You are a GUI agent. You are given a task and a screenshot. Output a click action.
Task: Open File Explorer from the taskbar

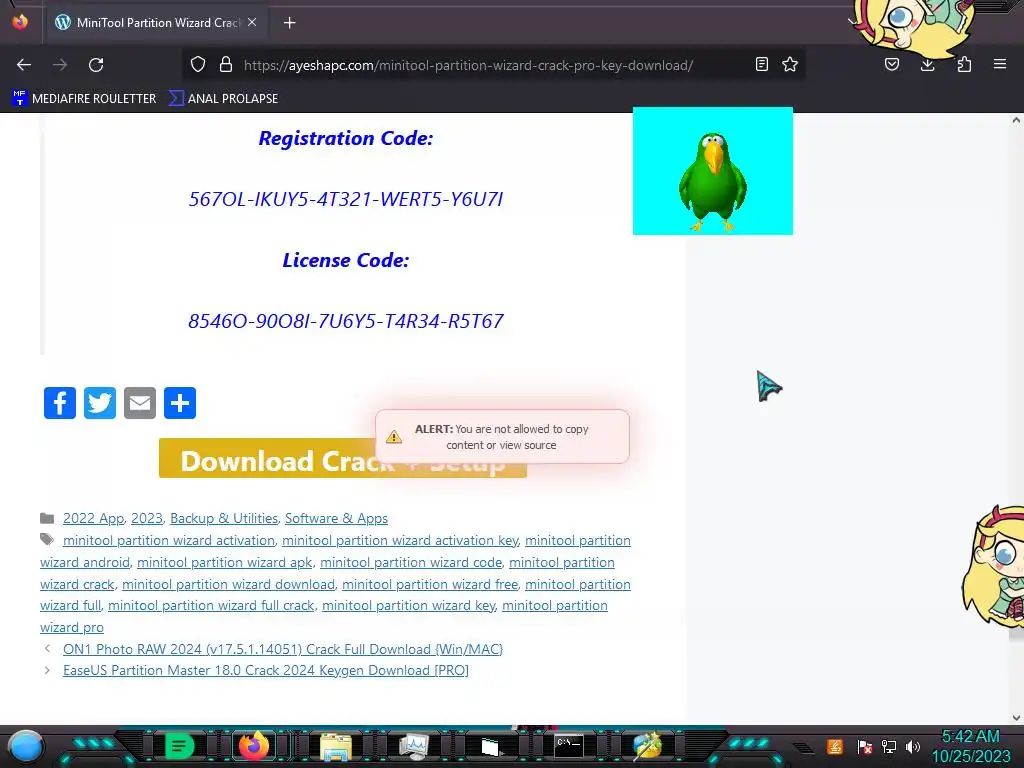(x=336, y=746)
